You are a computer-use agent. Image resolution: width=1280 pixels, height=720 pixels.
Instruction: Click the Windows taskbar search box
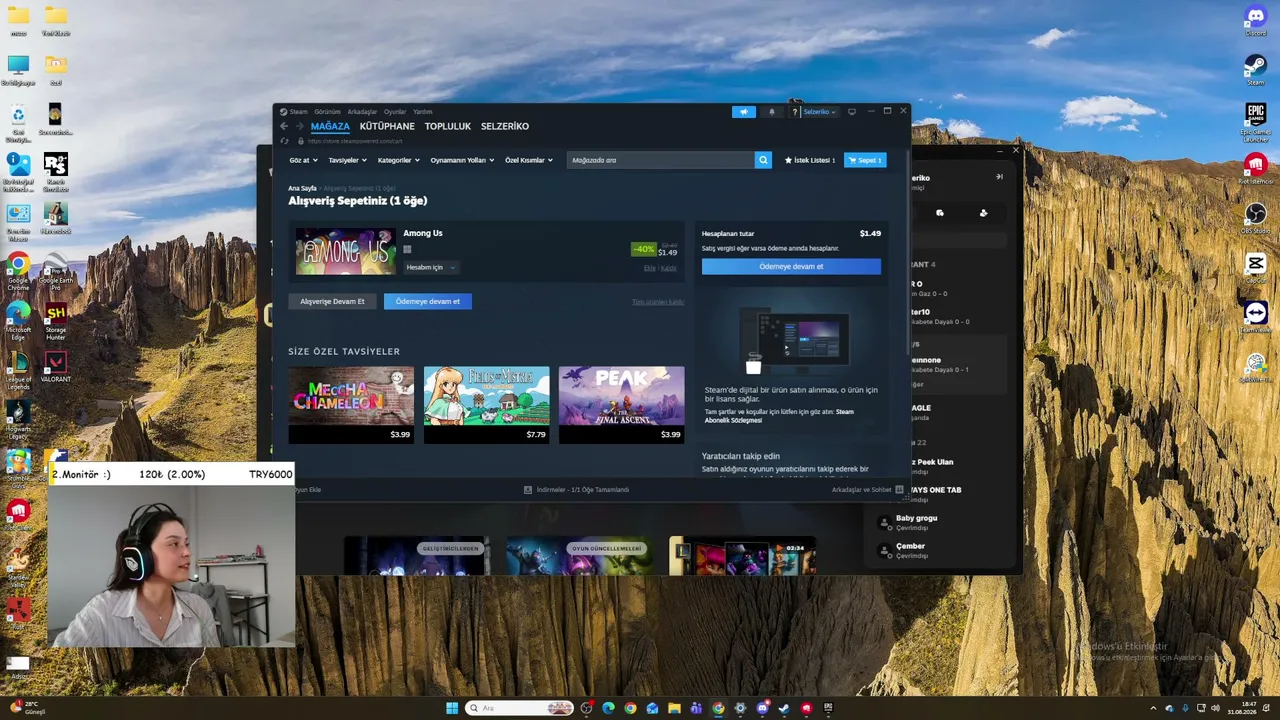(x=520, y=708)
